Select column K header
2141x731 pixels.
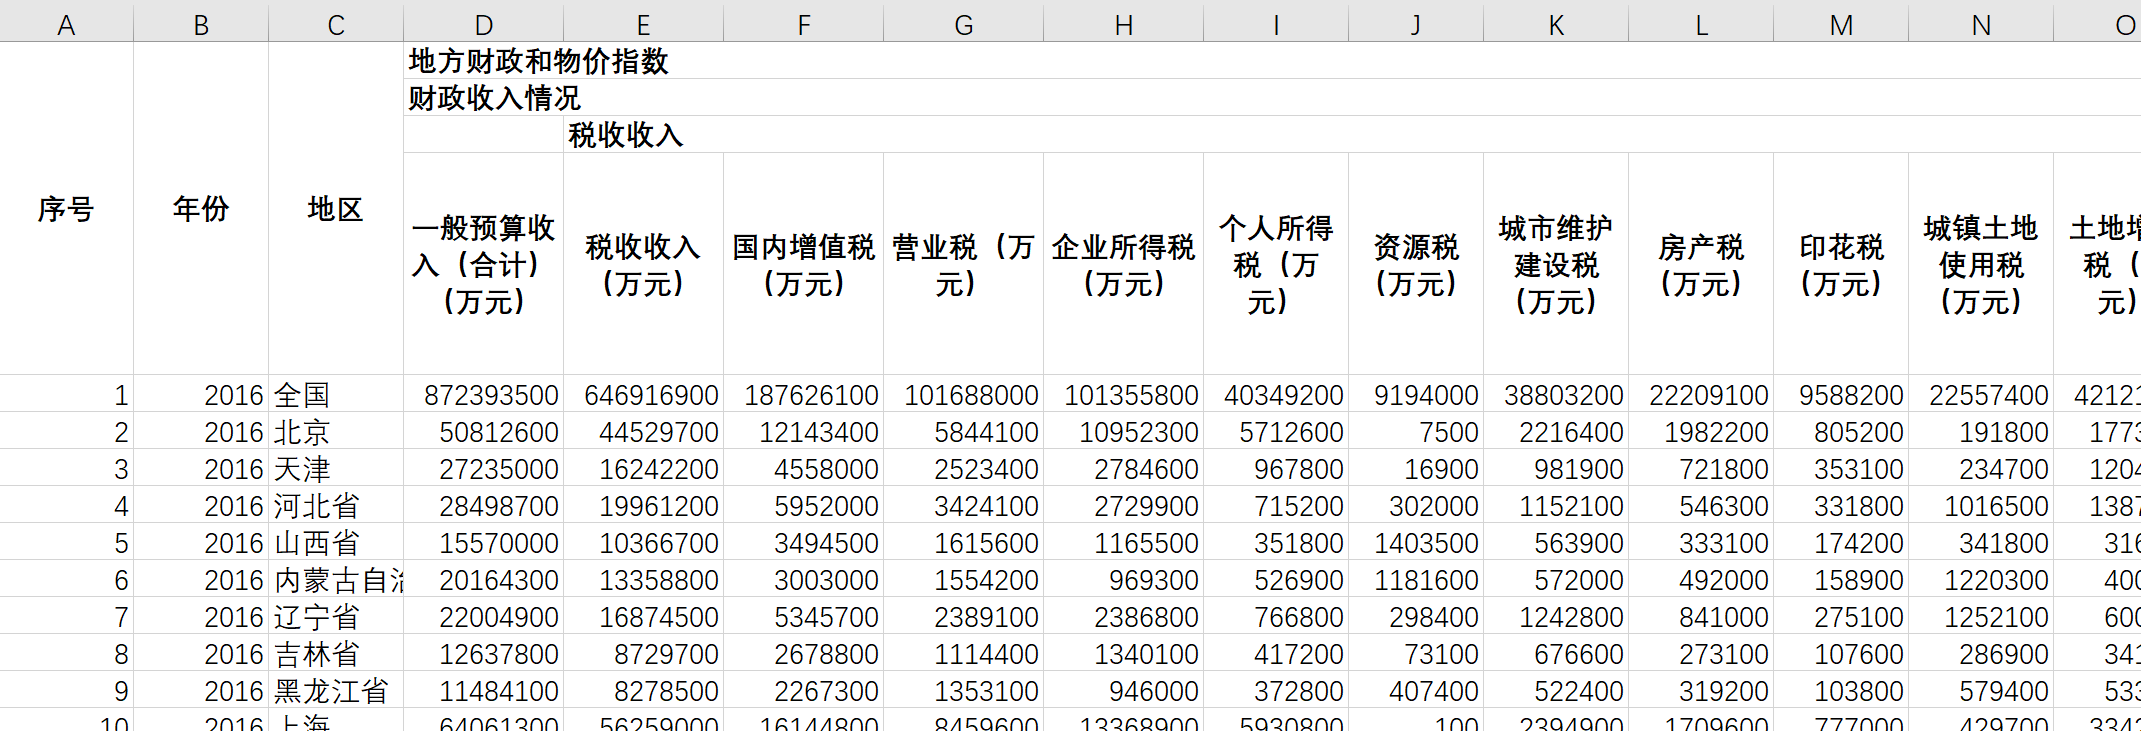click(x=1556, y=24)
